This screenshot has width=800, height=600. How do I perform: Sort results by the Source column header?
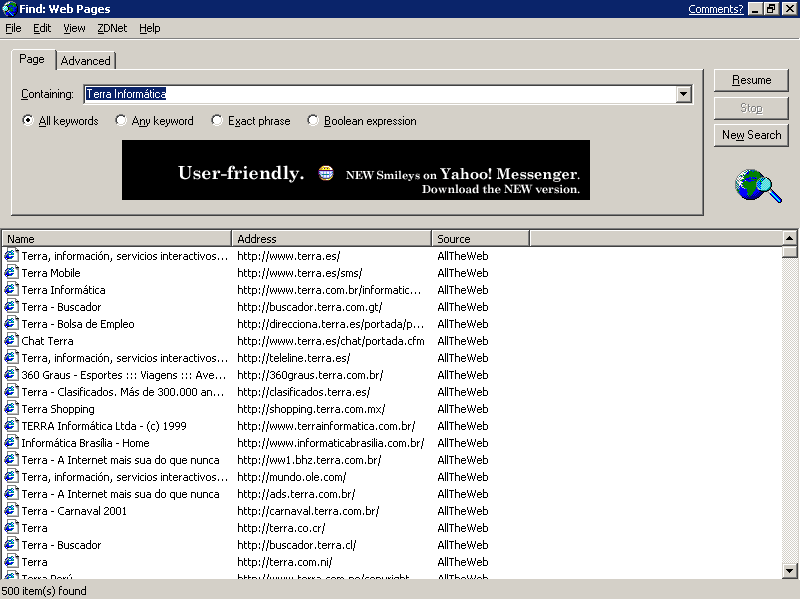tap(480, 239)
